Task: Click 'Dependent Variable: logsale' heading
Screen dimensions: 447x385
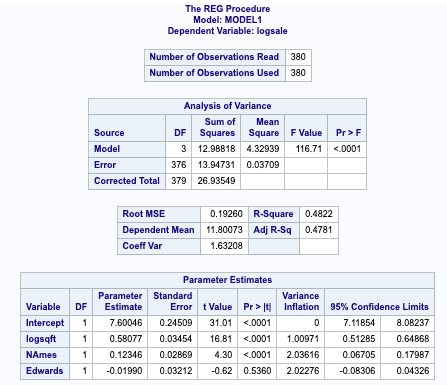Action: coord(227,31)
